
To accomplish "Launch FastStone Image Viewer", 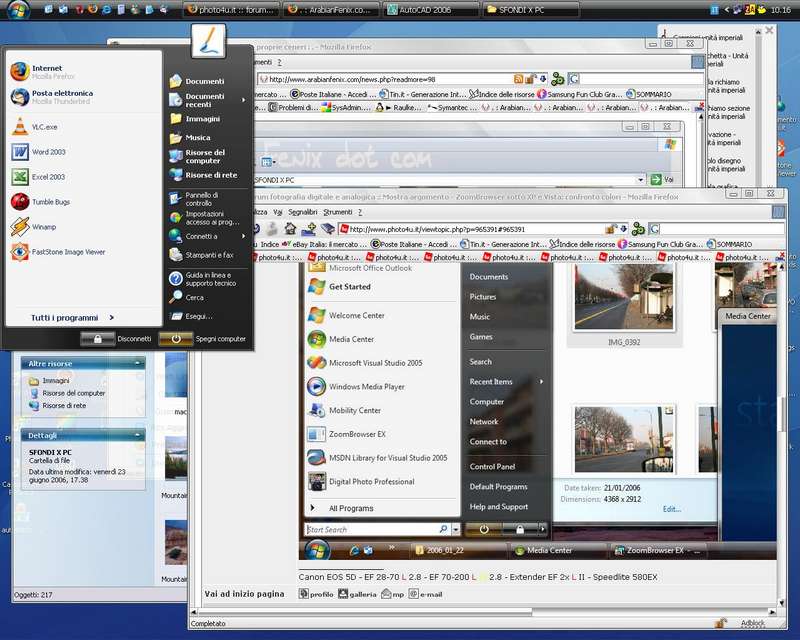I will pos(58,252).
